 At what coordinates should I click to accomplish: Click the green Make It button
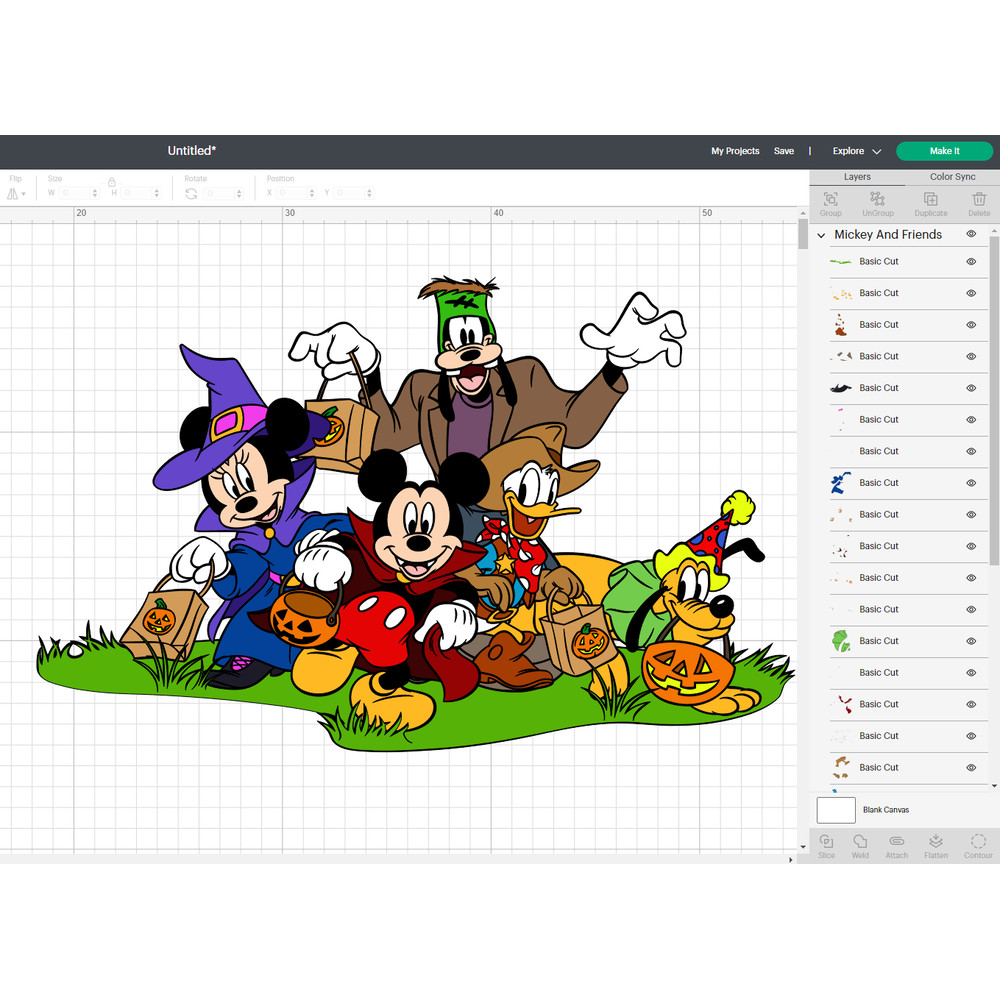click(943, 151)
